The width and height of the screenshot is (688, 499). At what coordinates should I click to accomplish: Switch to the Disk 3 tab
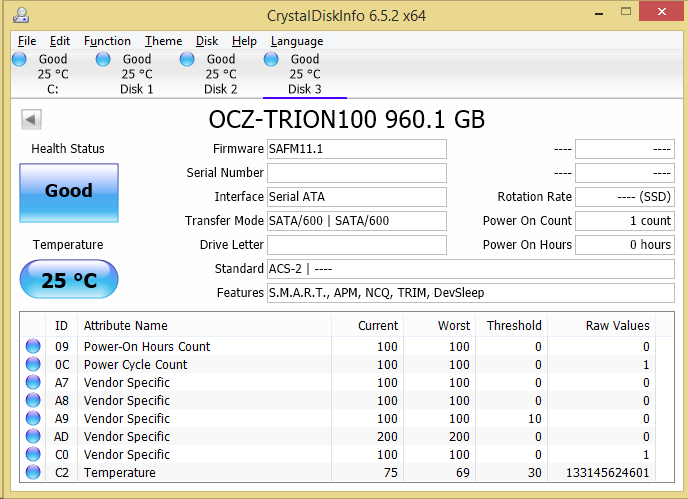(x=305, y=74)
